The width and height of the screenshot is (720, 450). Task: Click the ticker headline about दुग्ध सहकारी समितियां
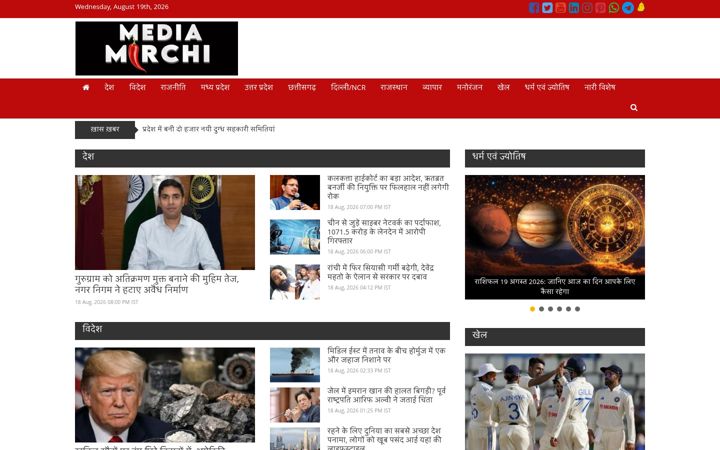[x=208, y=129]
